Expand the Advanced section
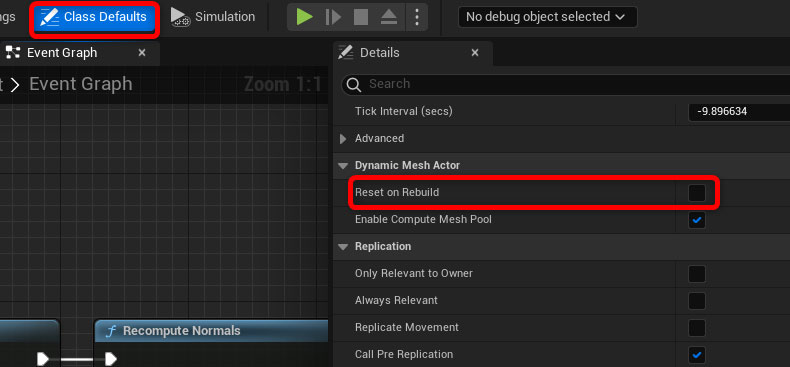The height and width of the screenshot is (367, 790). tap(343, 139)
